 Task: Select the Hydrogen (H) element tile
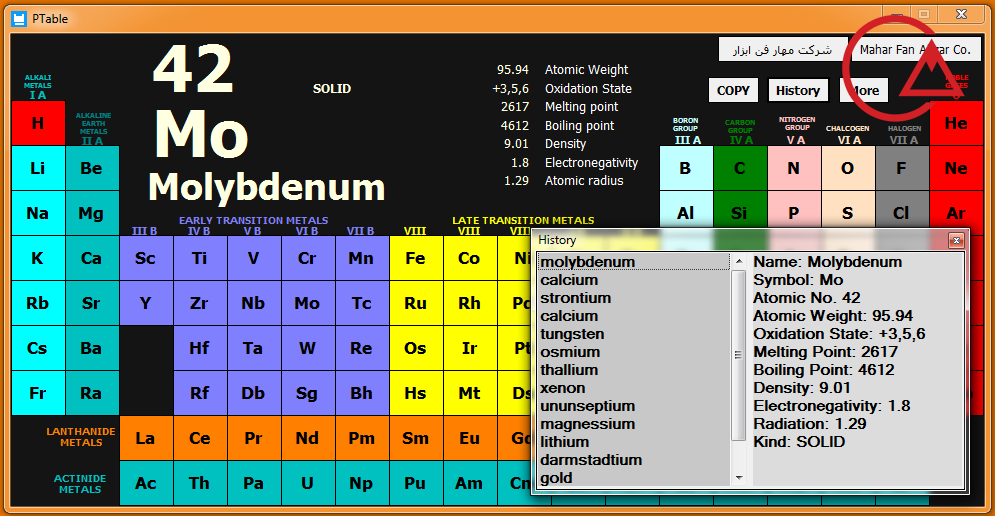(x=38, y=124)
